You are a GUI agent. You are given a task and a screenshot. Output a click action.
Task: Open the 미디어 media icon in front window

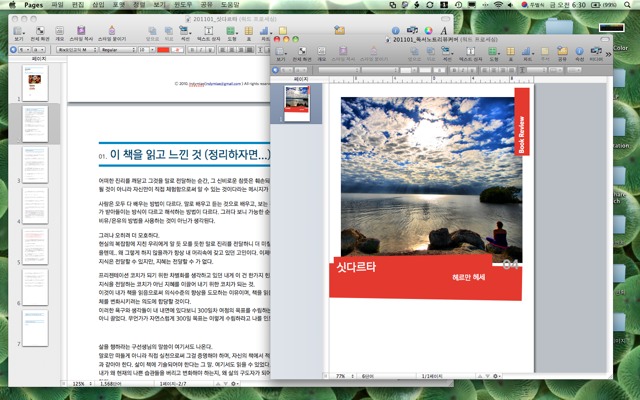pyautogui.click(x=596, y=51)
